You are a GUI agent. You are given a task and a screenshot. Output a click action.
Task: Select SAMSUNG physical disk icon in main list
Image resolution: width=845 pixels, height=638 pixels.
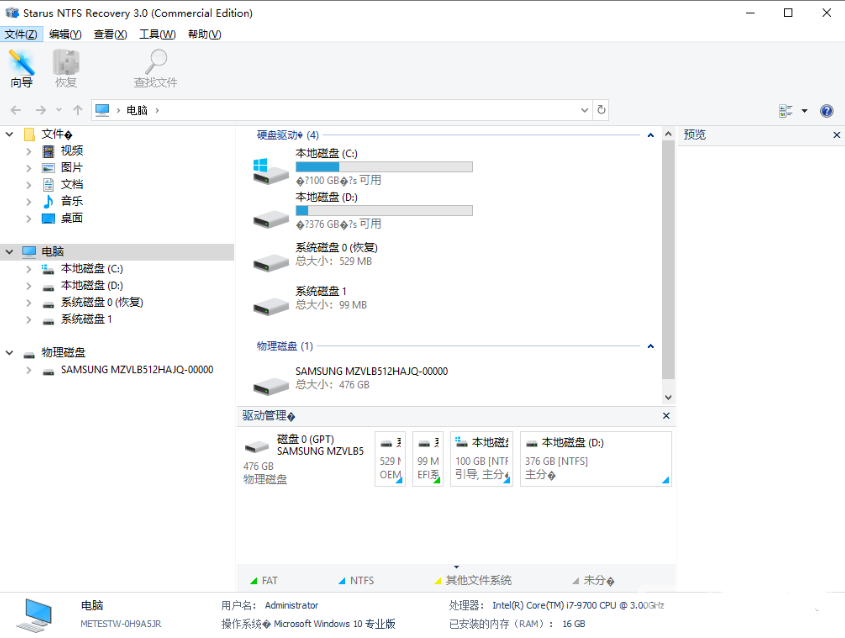click(271, 385)
